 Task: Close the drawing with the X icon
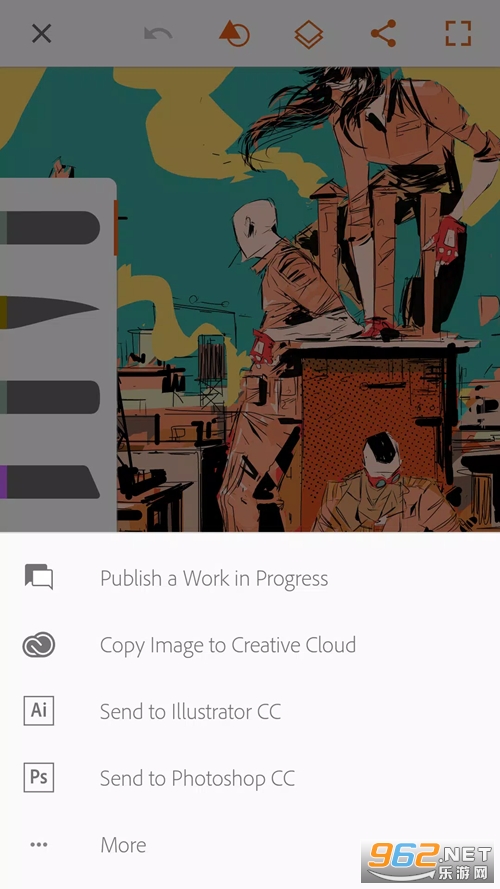pyautogui.click(x=41, y=33)
